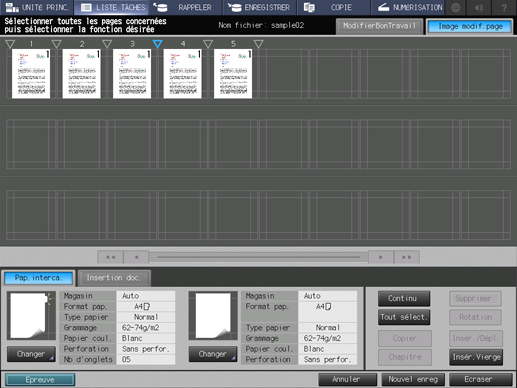The image size is (517, 388).
Task: Open the NUMERISATION tab
Action: [410, 7]
